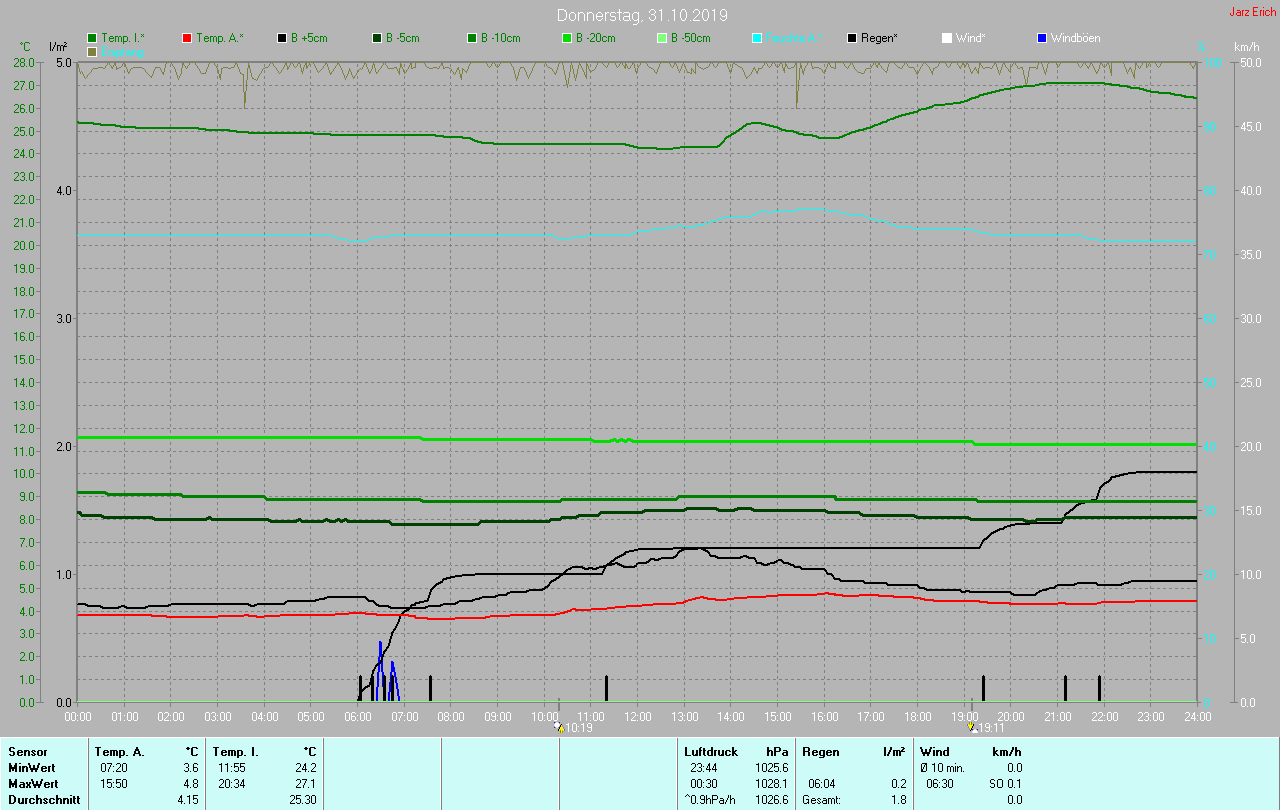Click the white Wind legend square
The width and height of the screenshot is (1280, 810).
[x=947, y=38]
